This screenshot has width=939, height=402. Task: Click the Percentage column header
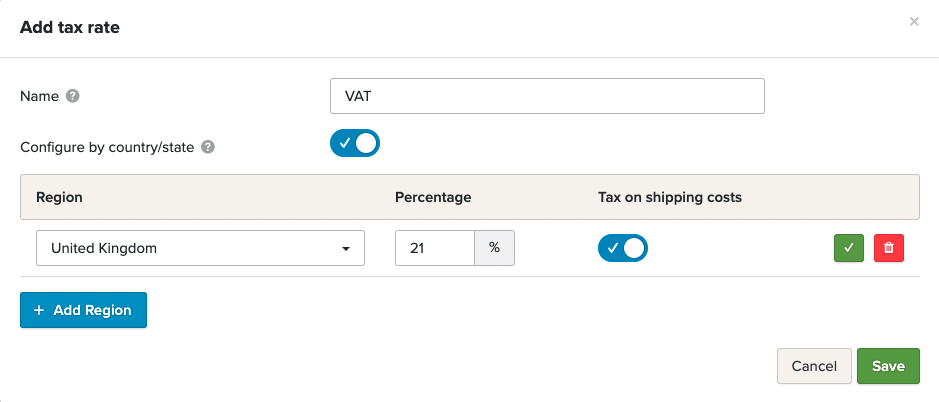(433, 197)
